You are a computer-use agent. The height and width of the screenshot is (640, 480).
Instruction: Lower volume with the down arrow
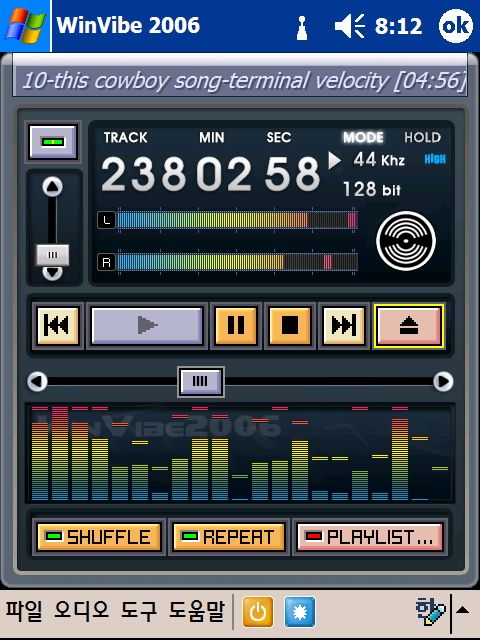[53, 273]
